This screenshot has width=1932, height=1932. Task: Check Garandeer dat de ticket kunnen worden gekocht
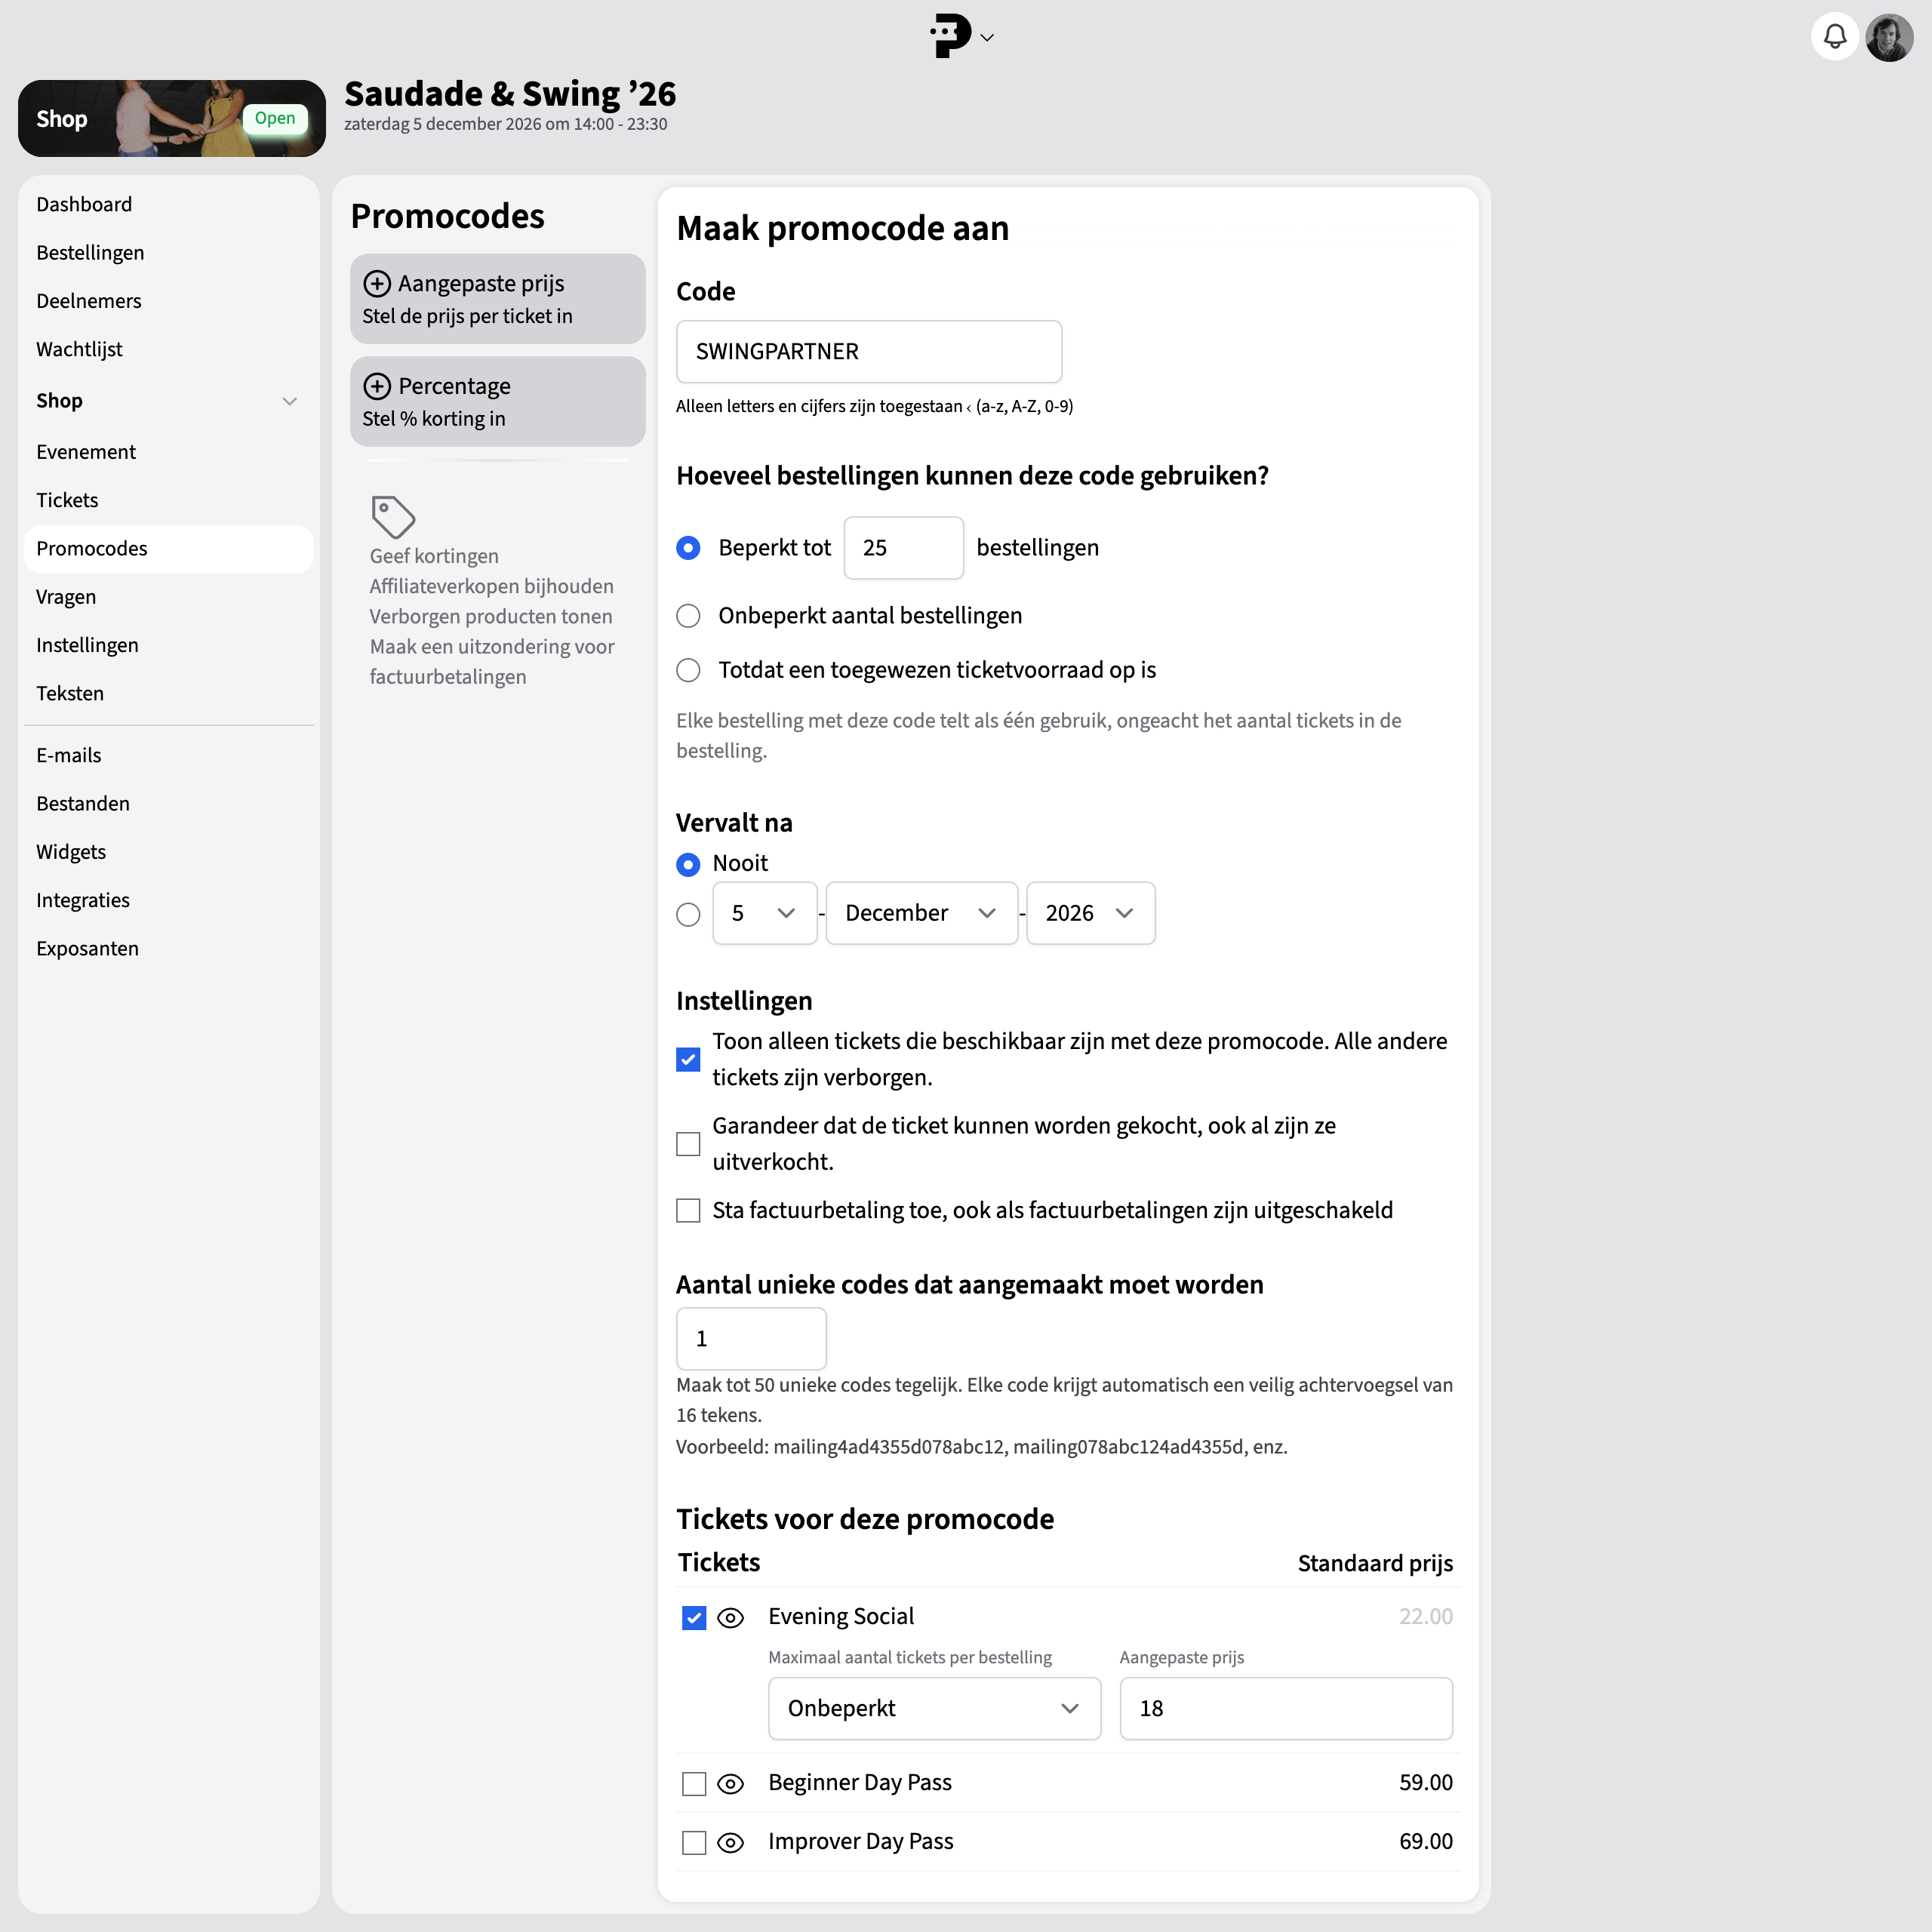tap(688, 1144)
